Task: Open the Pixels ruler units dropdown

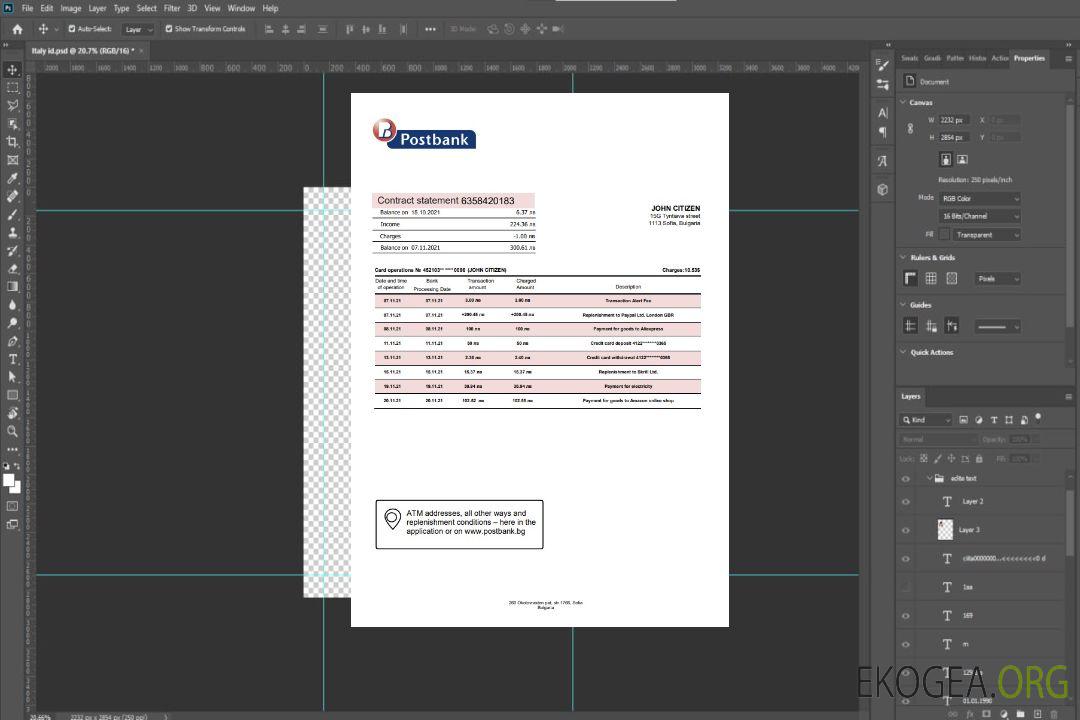Action: tap(998, 278)
